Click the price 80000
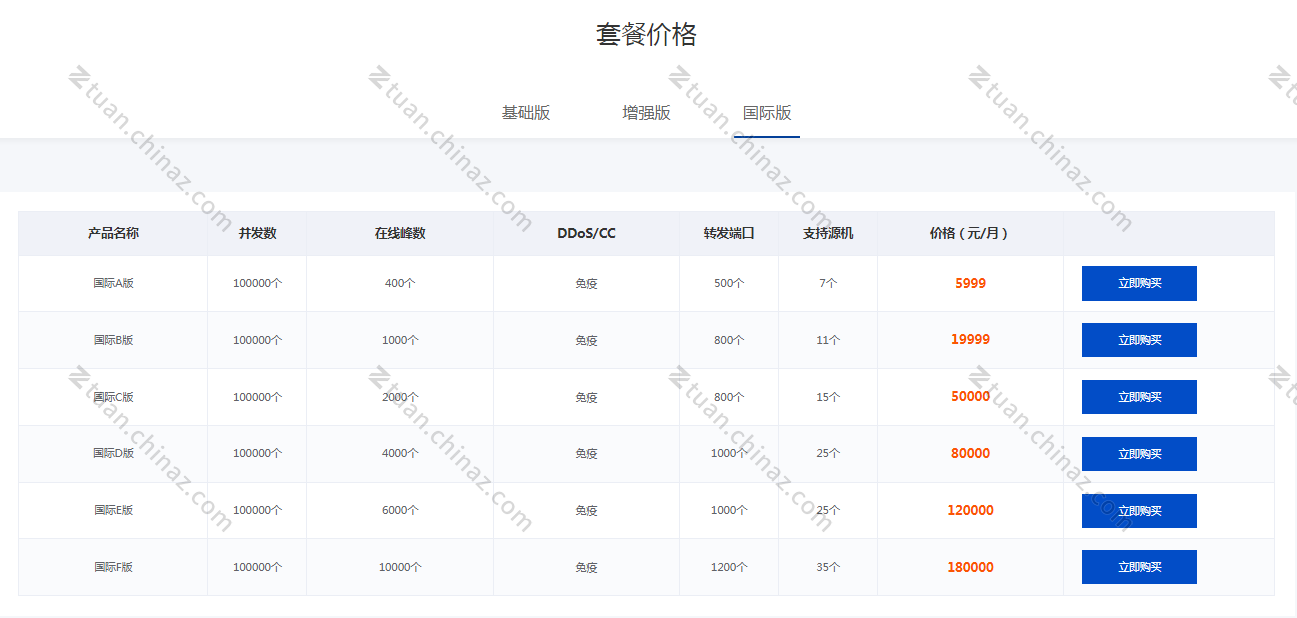The width and height of the screenshot is (1297, 618). 970,453
